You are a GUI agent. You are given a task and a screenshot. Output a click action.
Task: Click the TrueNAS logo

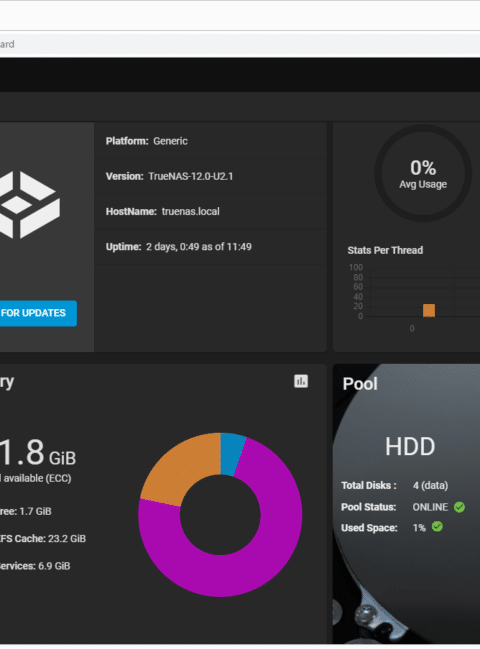(29, 205)
